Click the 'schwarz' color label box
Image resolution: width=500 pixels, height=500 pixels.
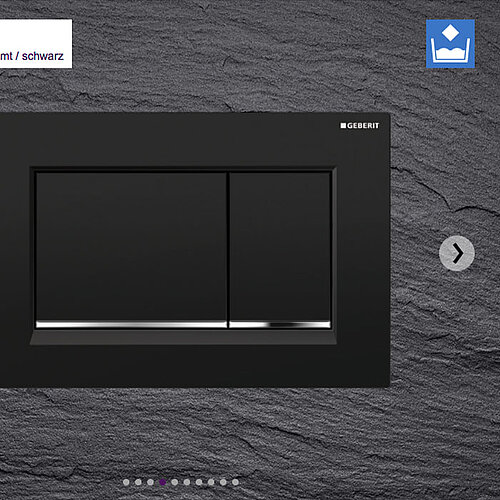(x=36, y=44)
